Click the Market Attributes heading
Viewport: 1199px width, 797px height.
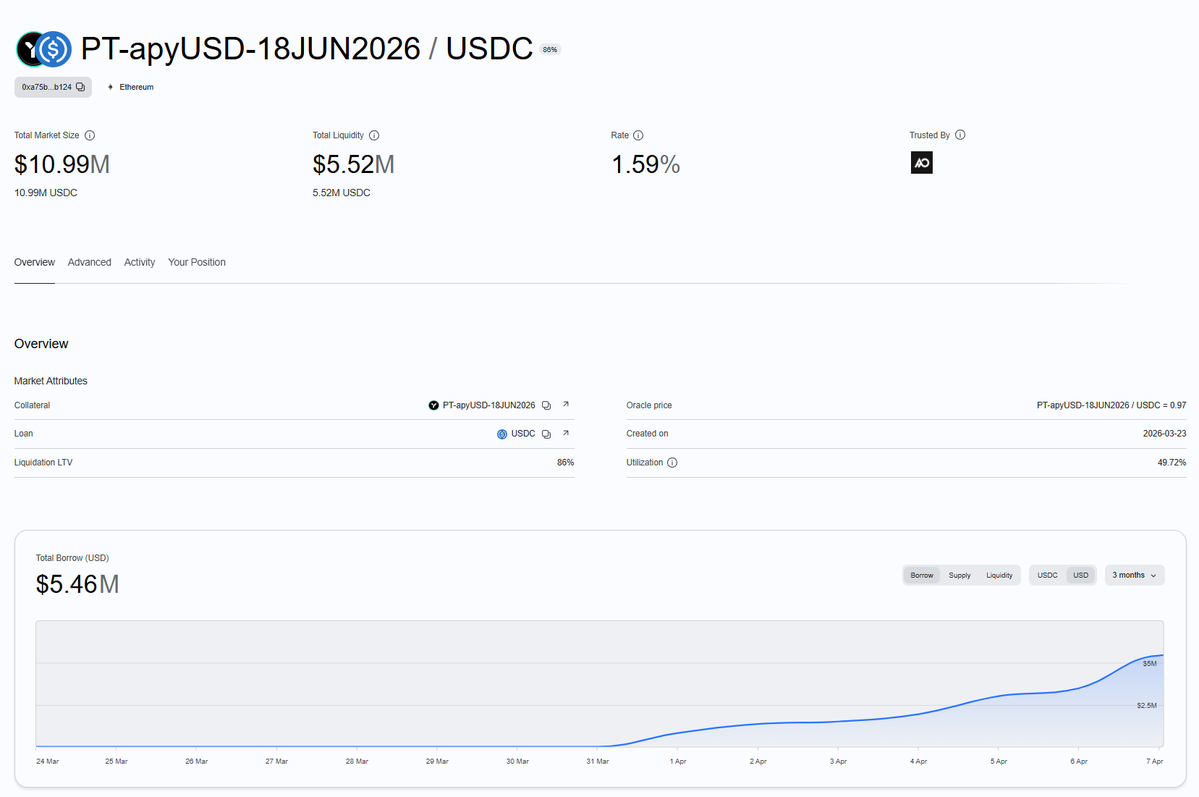[50, 381]
